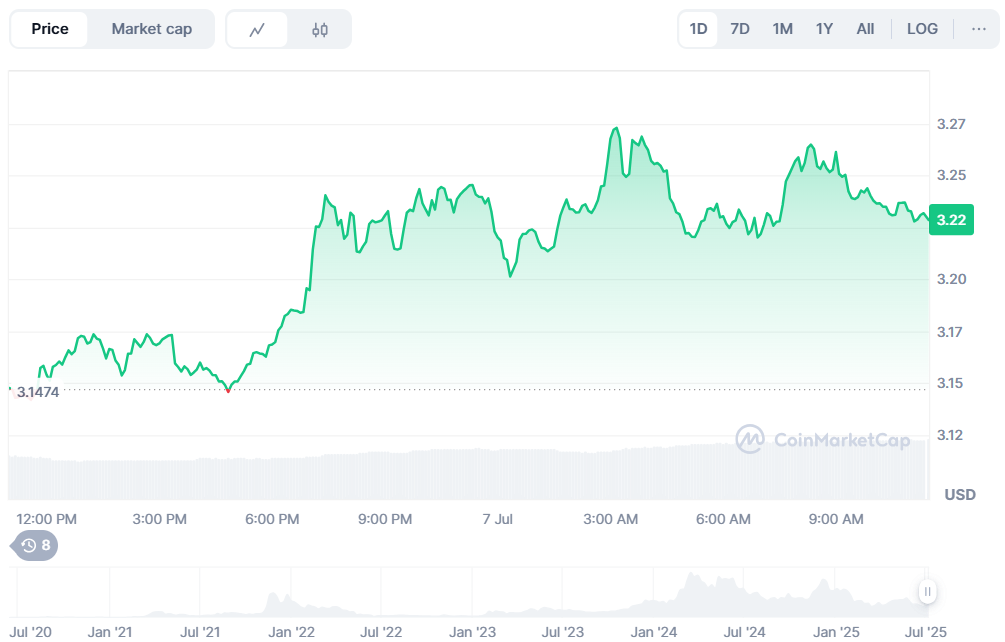
Task: Set the chart range to 1Y
Action: click(824, 29)
